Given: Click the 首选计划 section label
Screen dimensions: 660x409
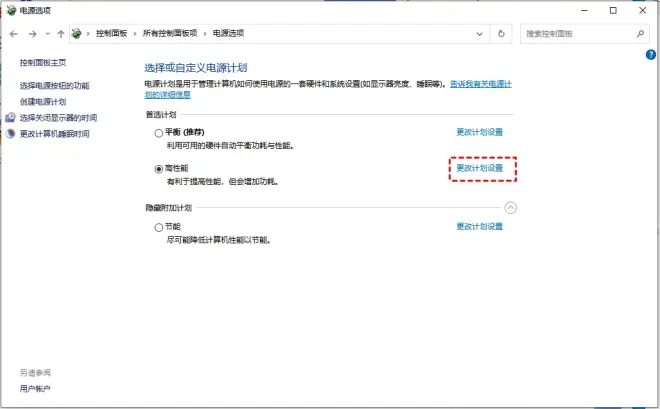Looking at the screenshot, I should click(161, 114).
